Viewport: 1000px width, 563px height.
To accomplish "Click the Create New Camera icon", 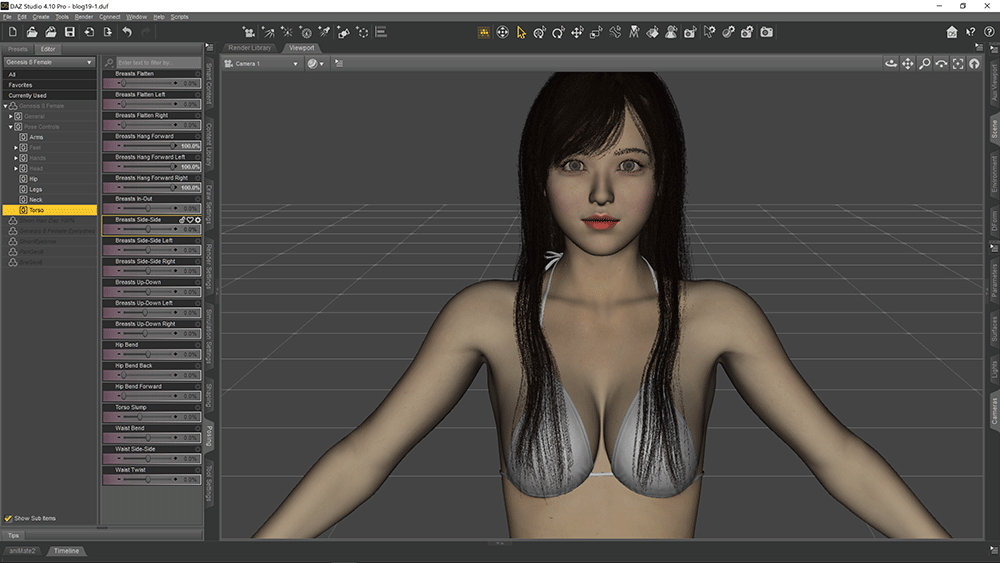I will coord(249,32).
